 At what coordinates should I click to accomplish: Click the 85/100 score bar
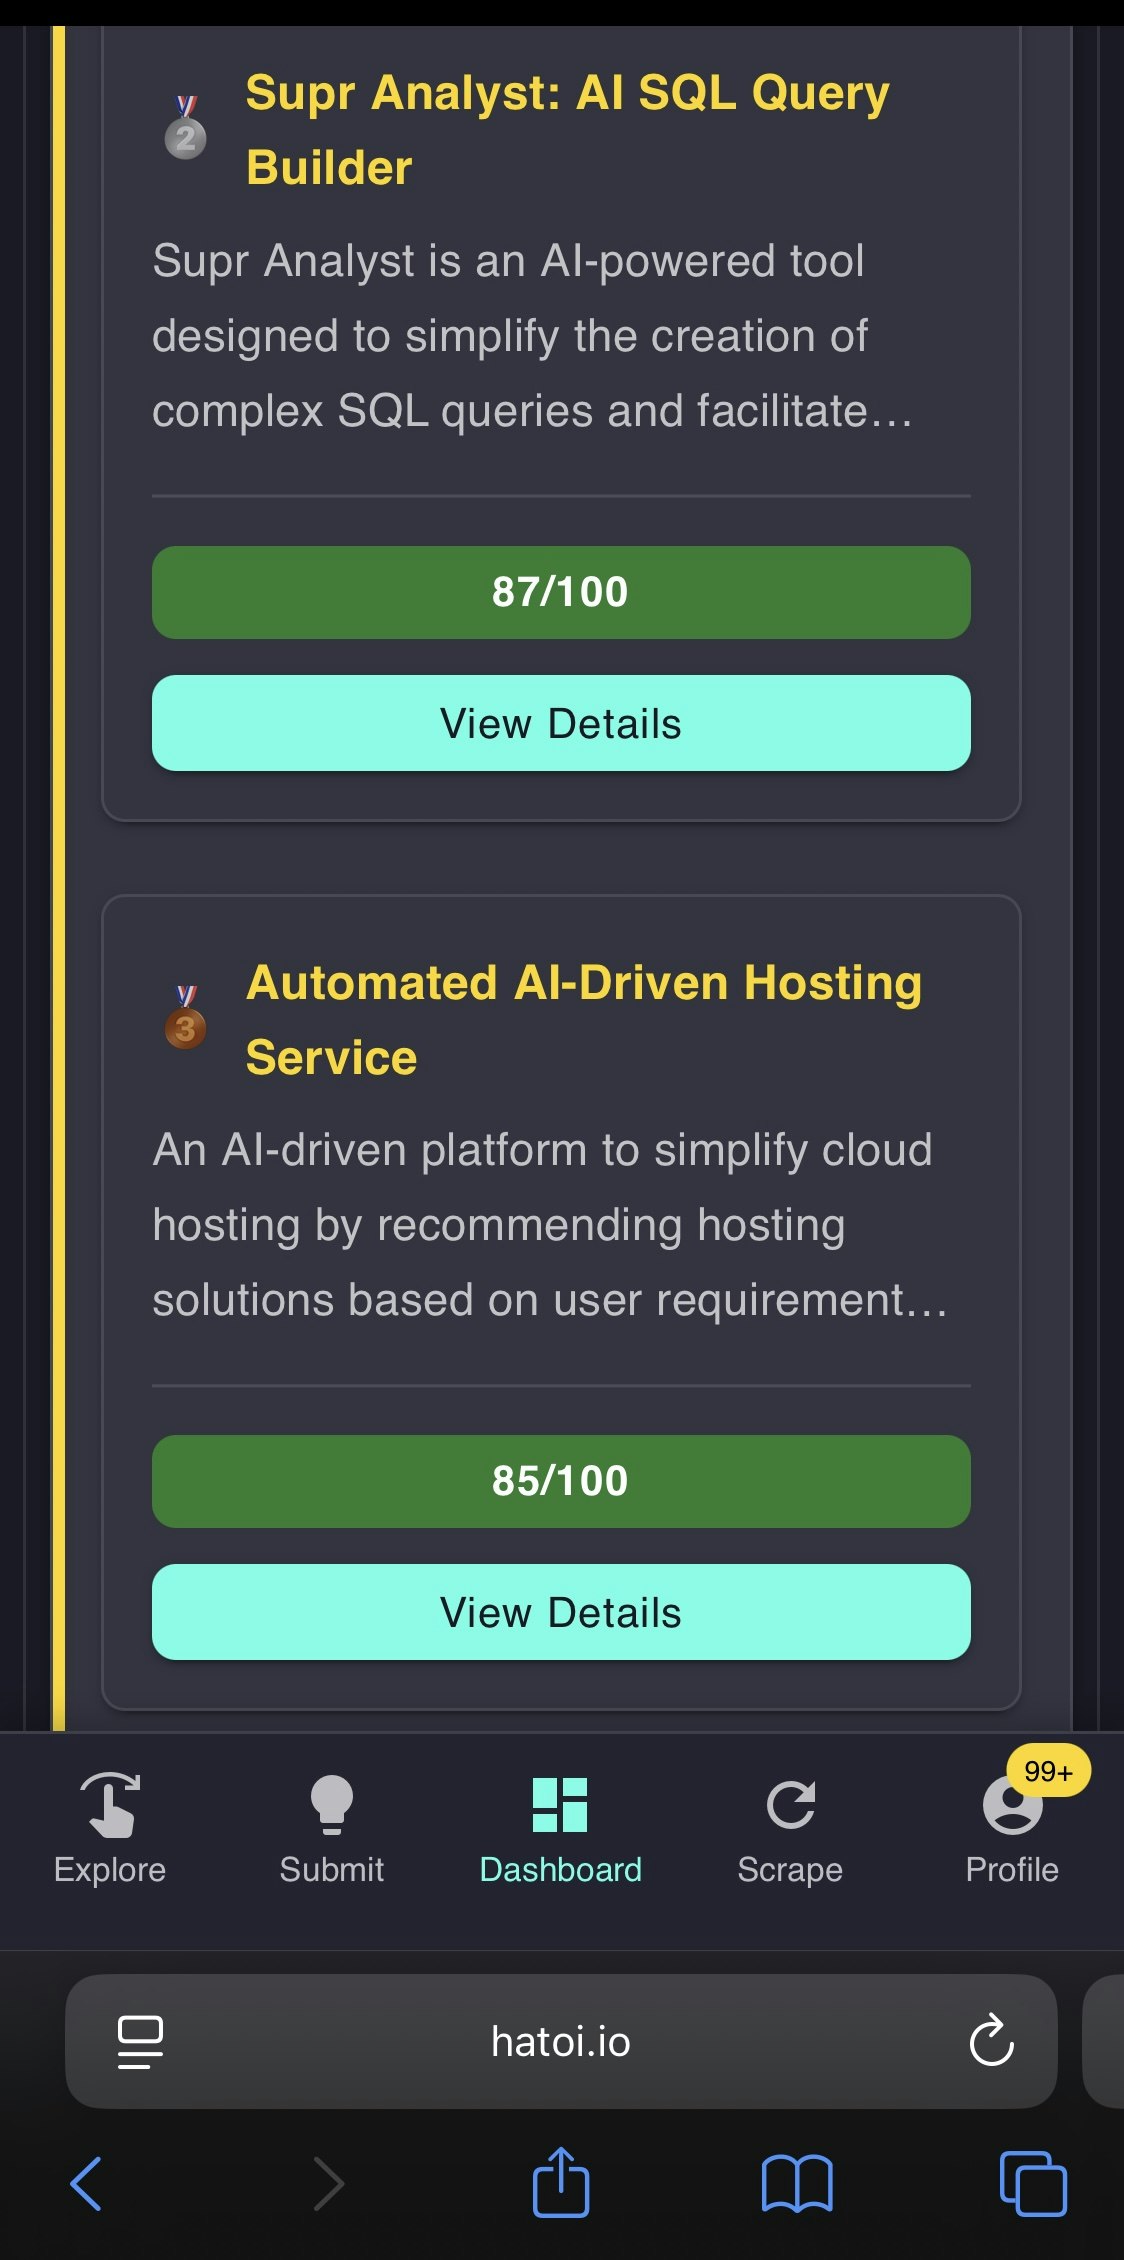561,1481
